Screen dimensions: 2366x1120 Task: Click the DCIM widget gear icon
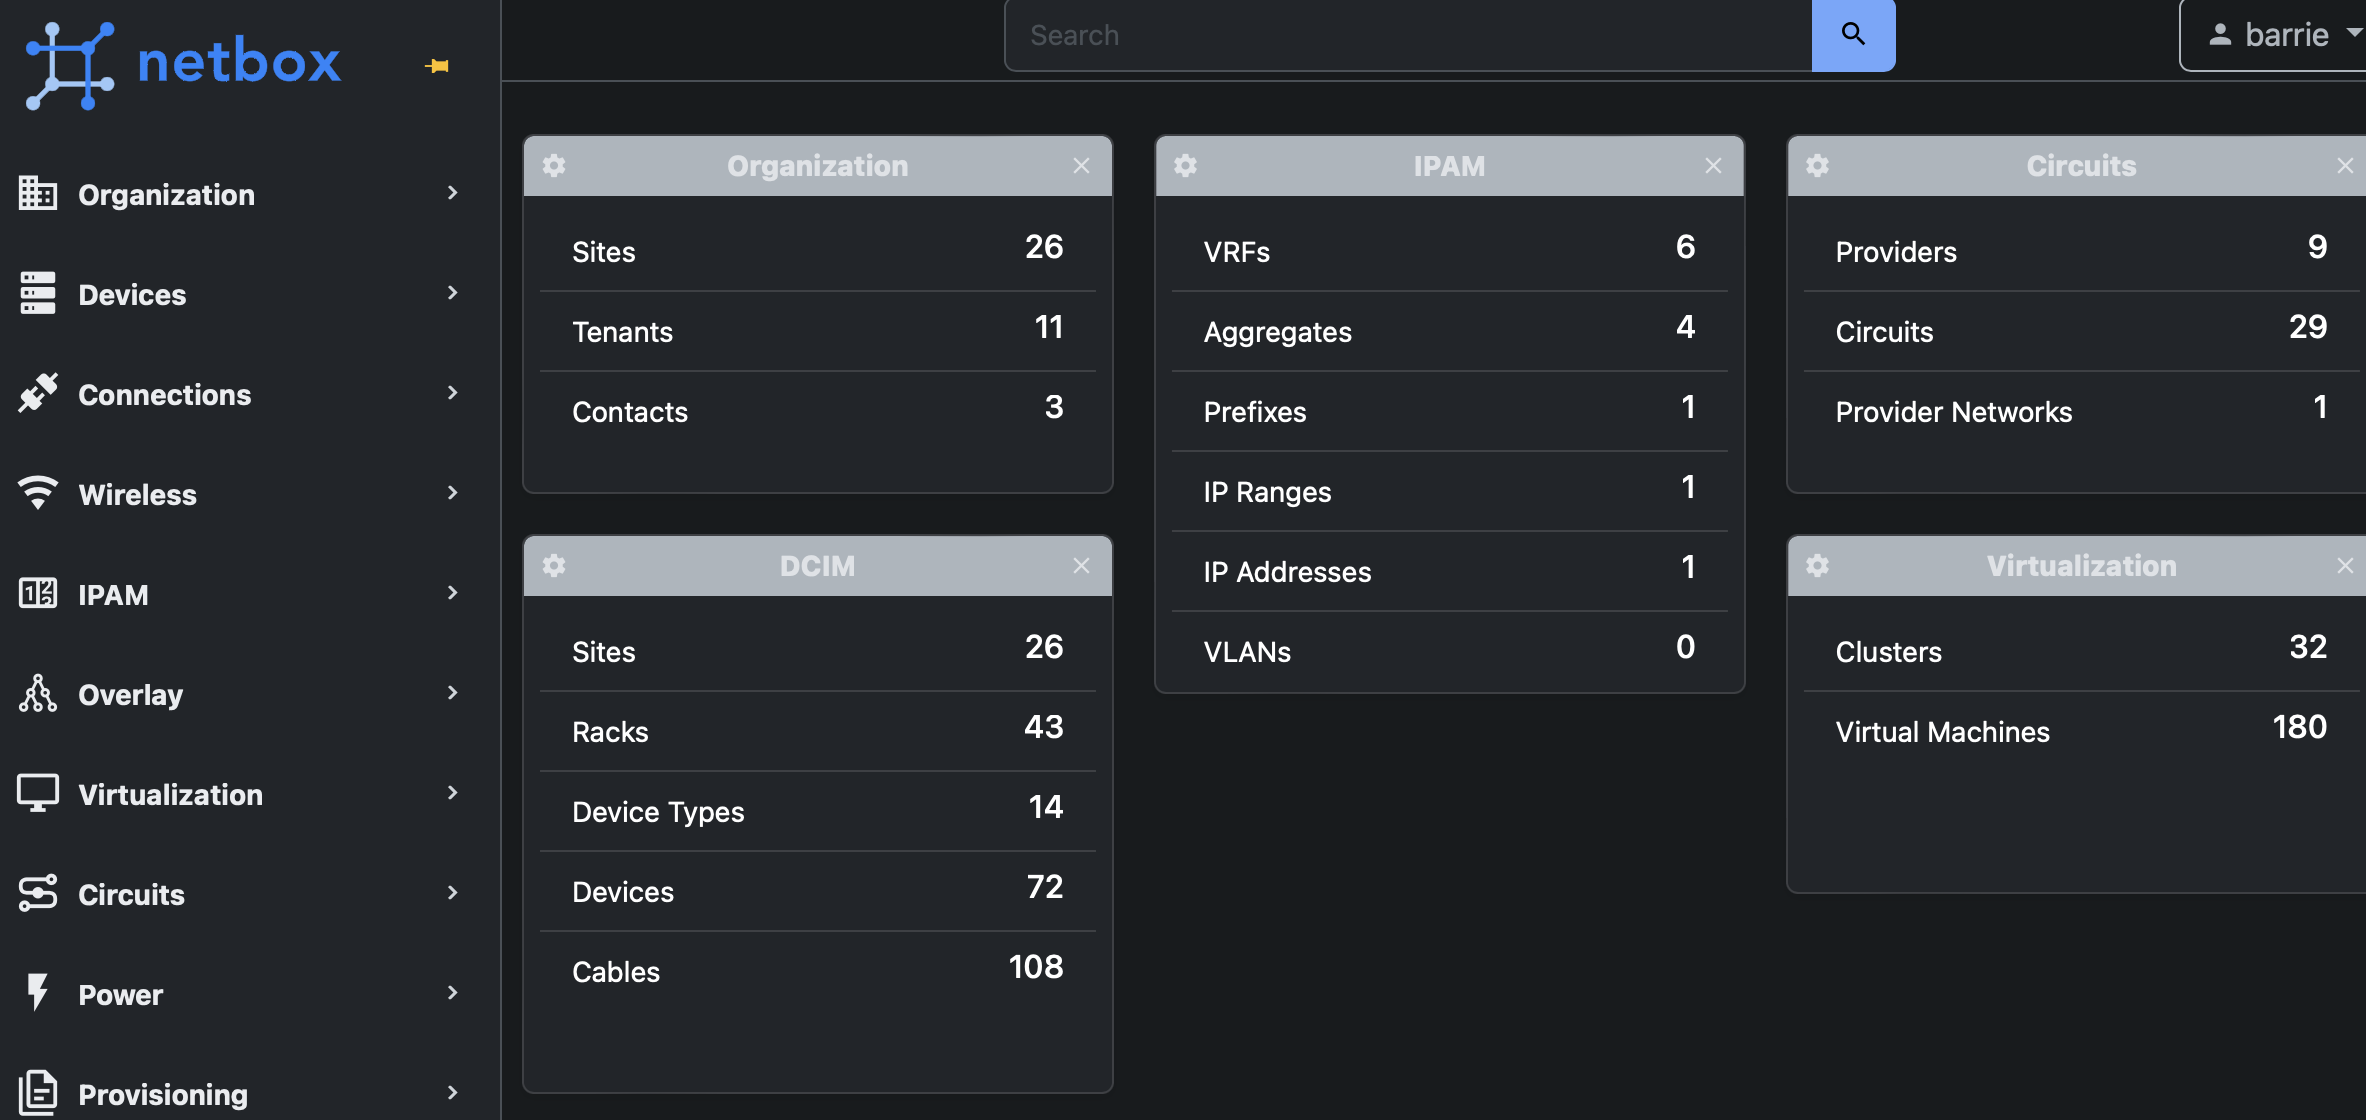tap(554, 566)
